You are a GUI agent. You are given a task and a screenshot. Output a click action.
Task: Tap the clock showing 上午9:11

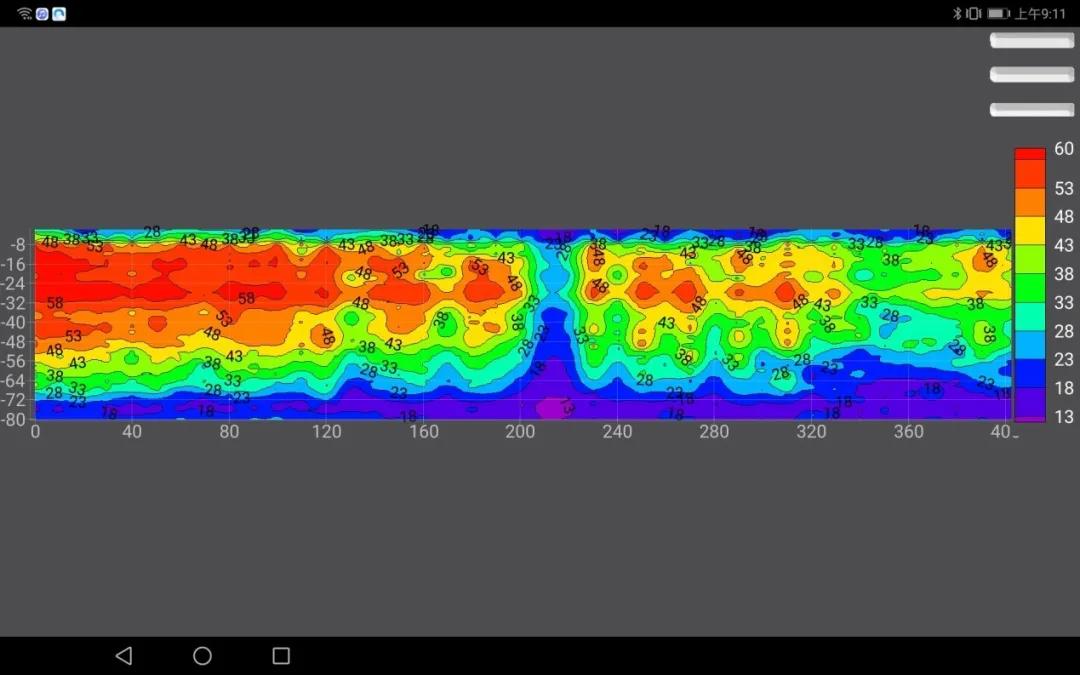(1040, 14)
